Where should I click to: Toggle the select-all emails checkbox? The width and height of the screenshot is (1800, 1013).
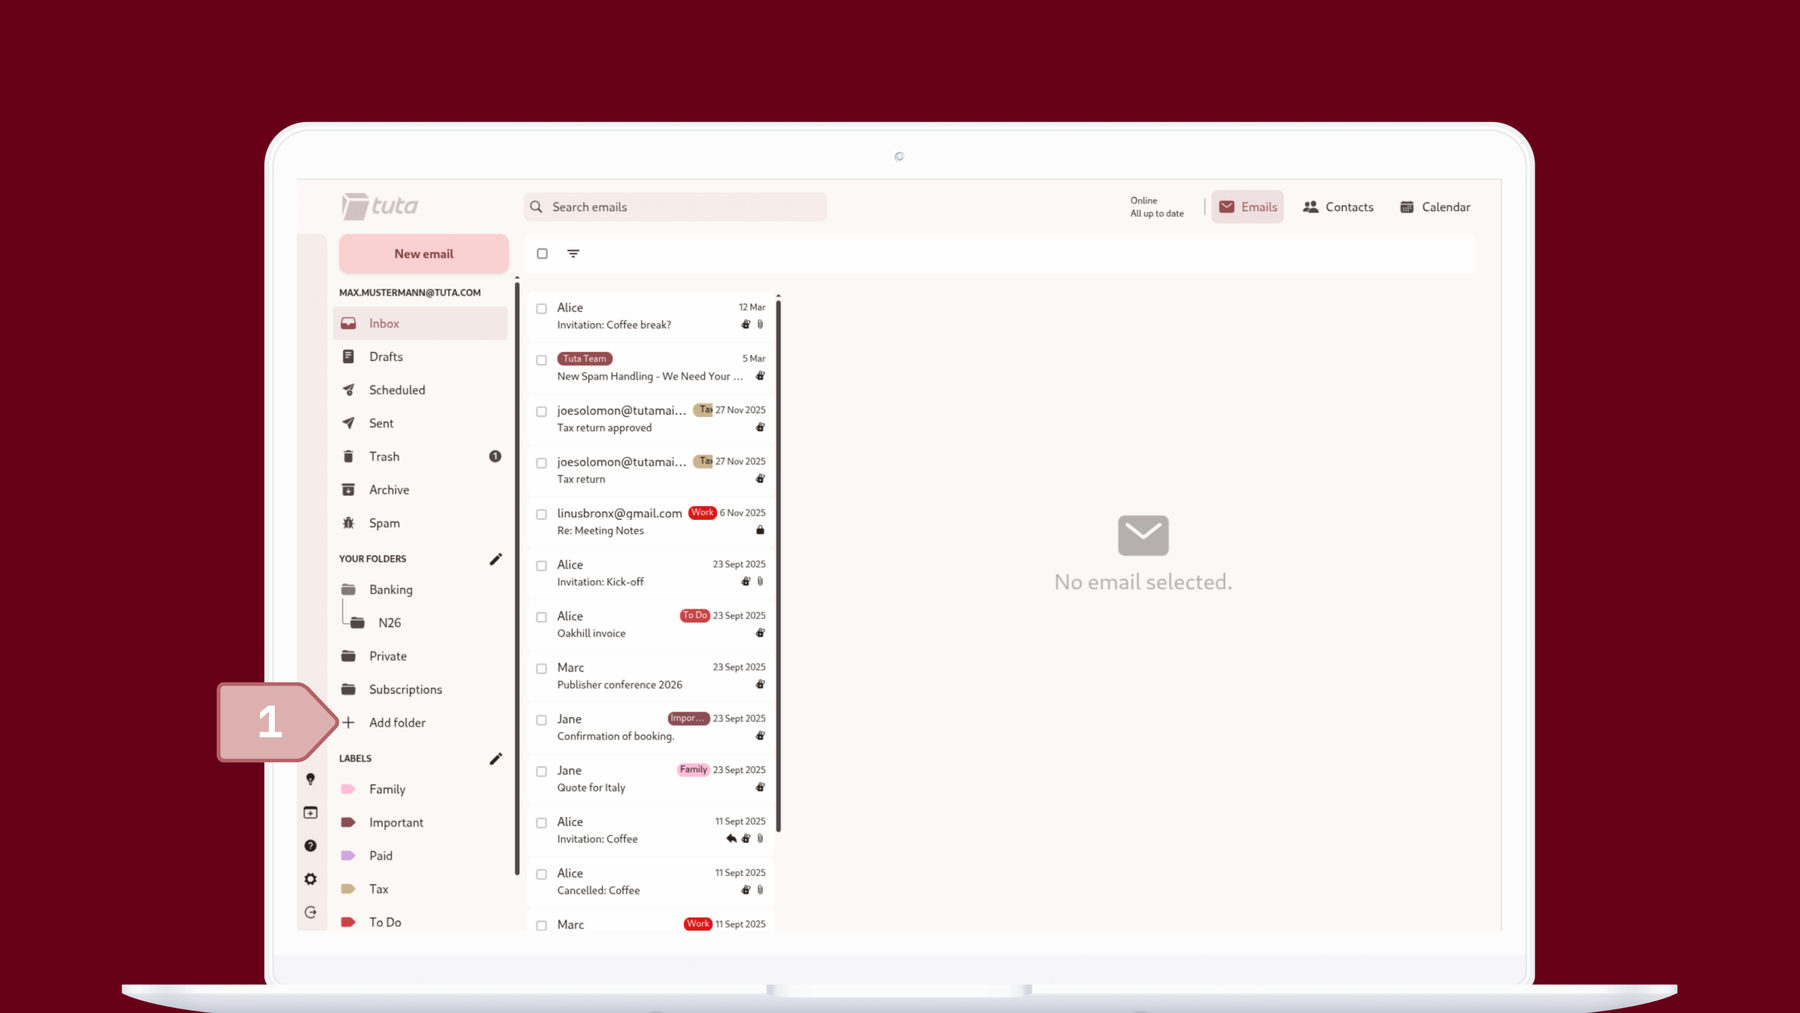(x=542, y=254)
